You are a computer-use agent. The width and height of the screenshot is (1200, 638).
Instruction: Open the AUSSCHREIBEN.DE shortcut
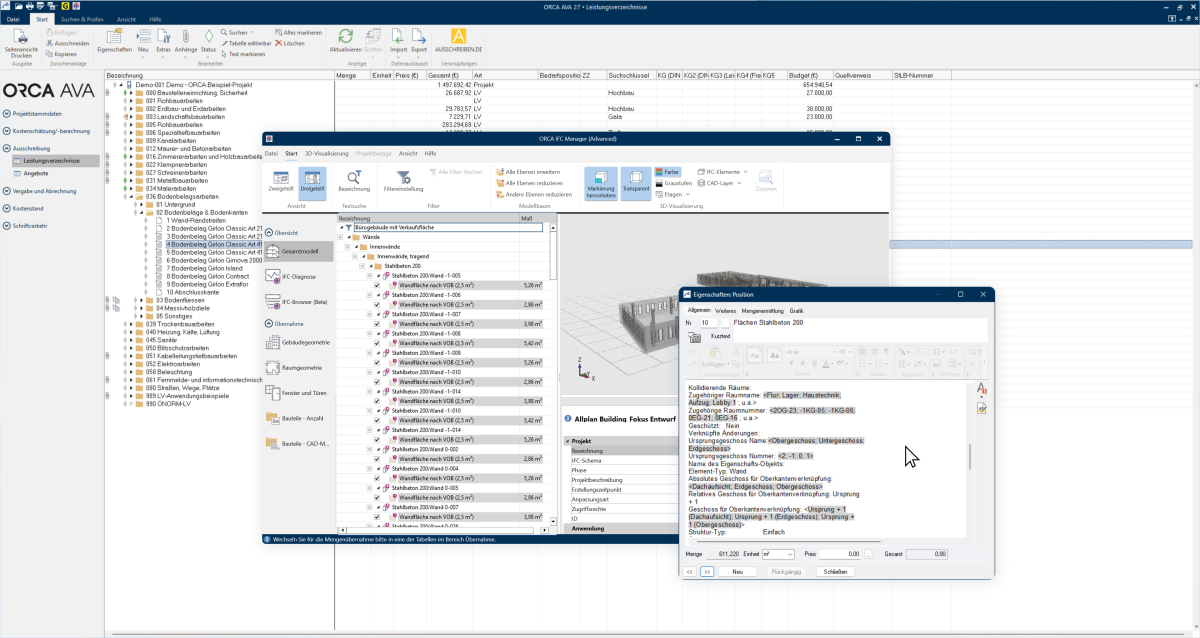(458, 38)
